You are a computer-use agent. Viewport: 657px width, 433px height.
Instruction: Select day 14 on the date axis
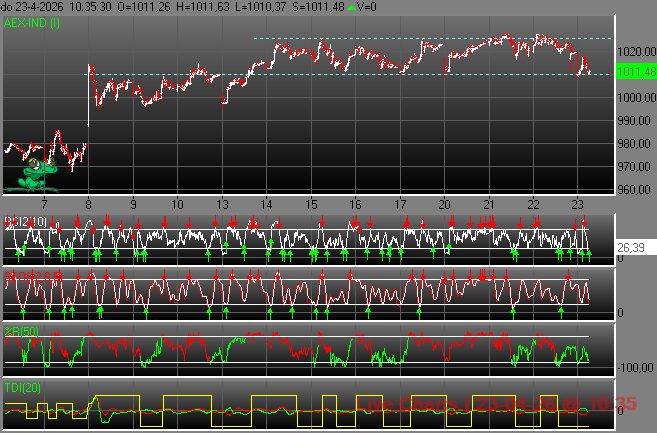click(266, 203)
